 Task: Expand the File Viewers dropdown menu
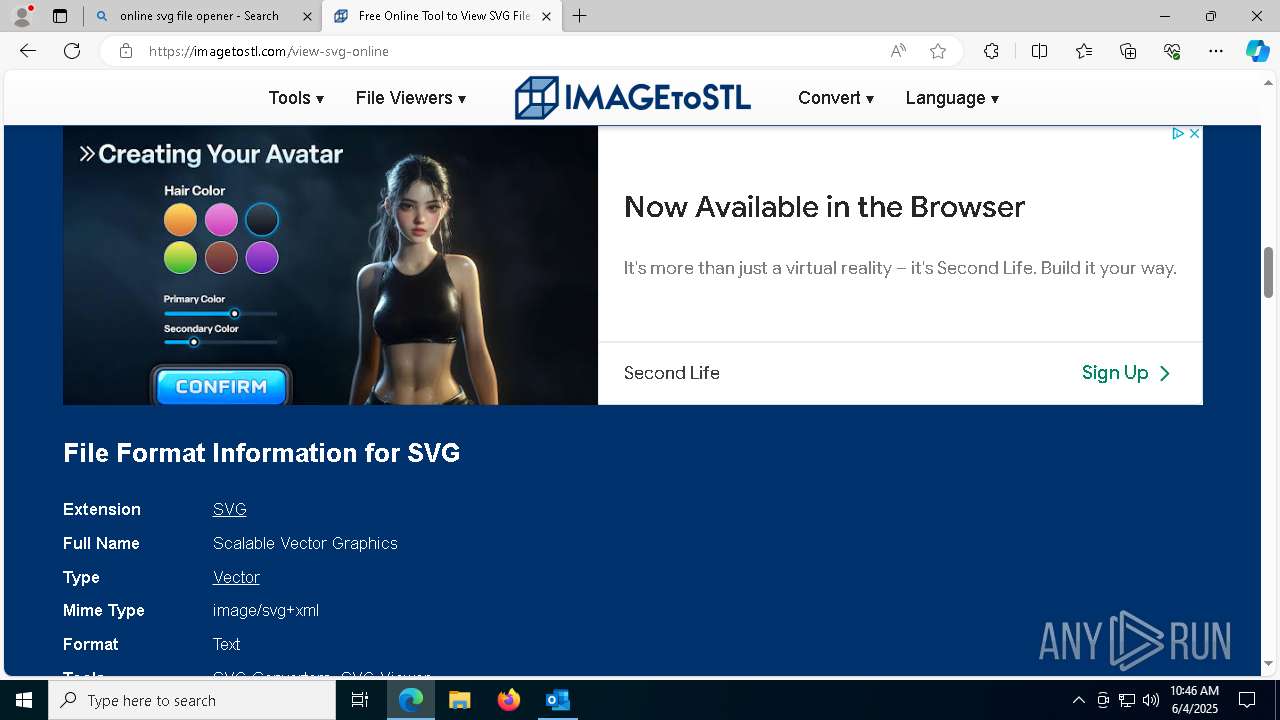click(x=411, y=98)
